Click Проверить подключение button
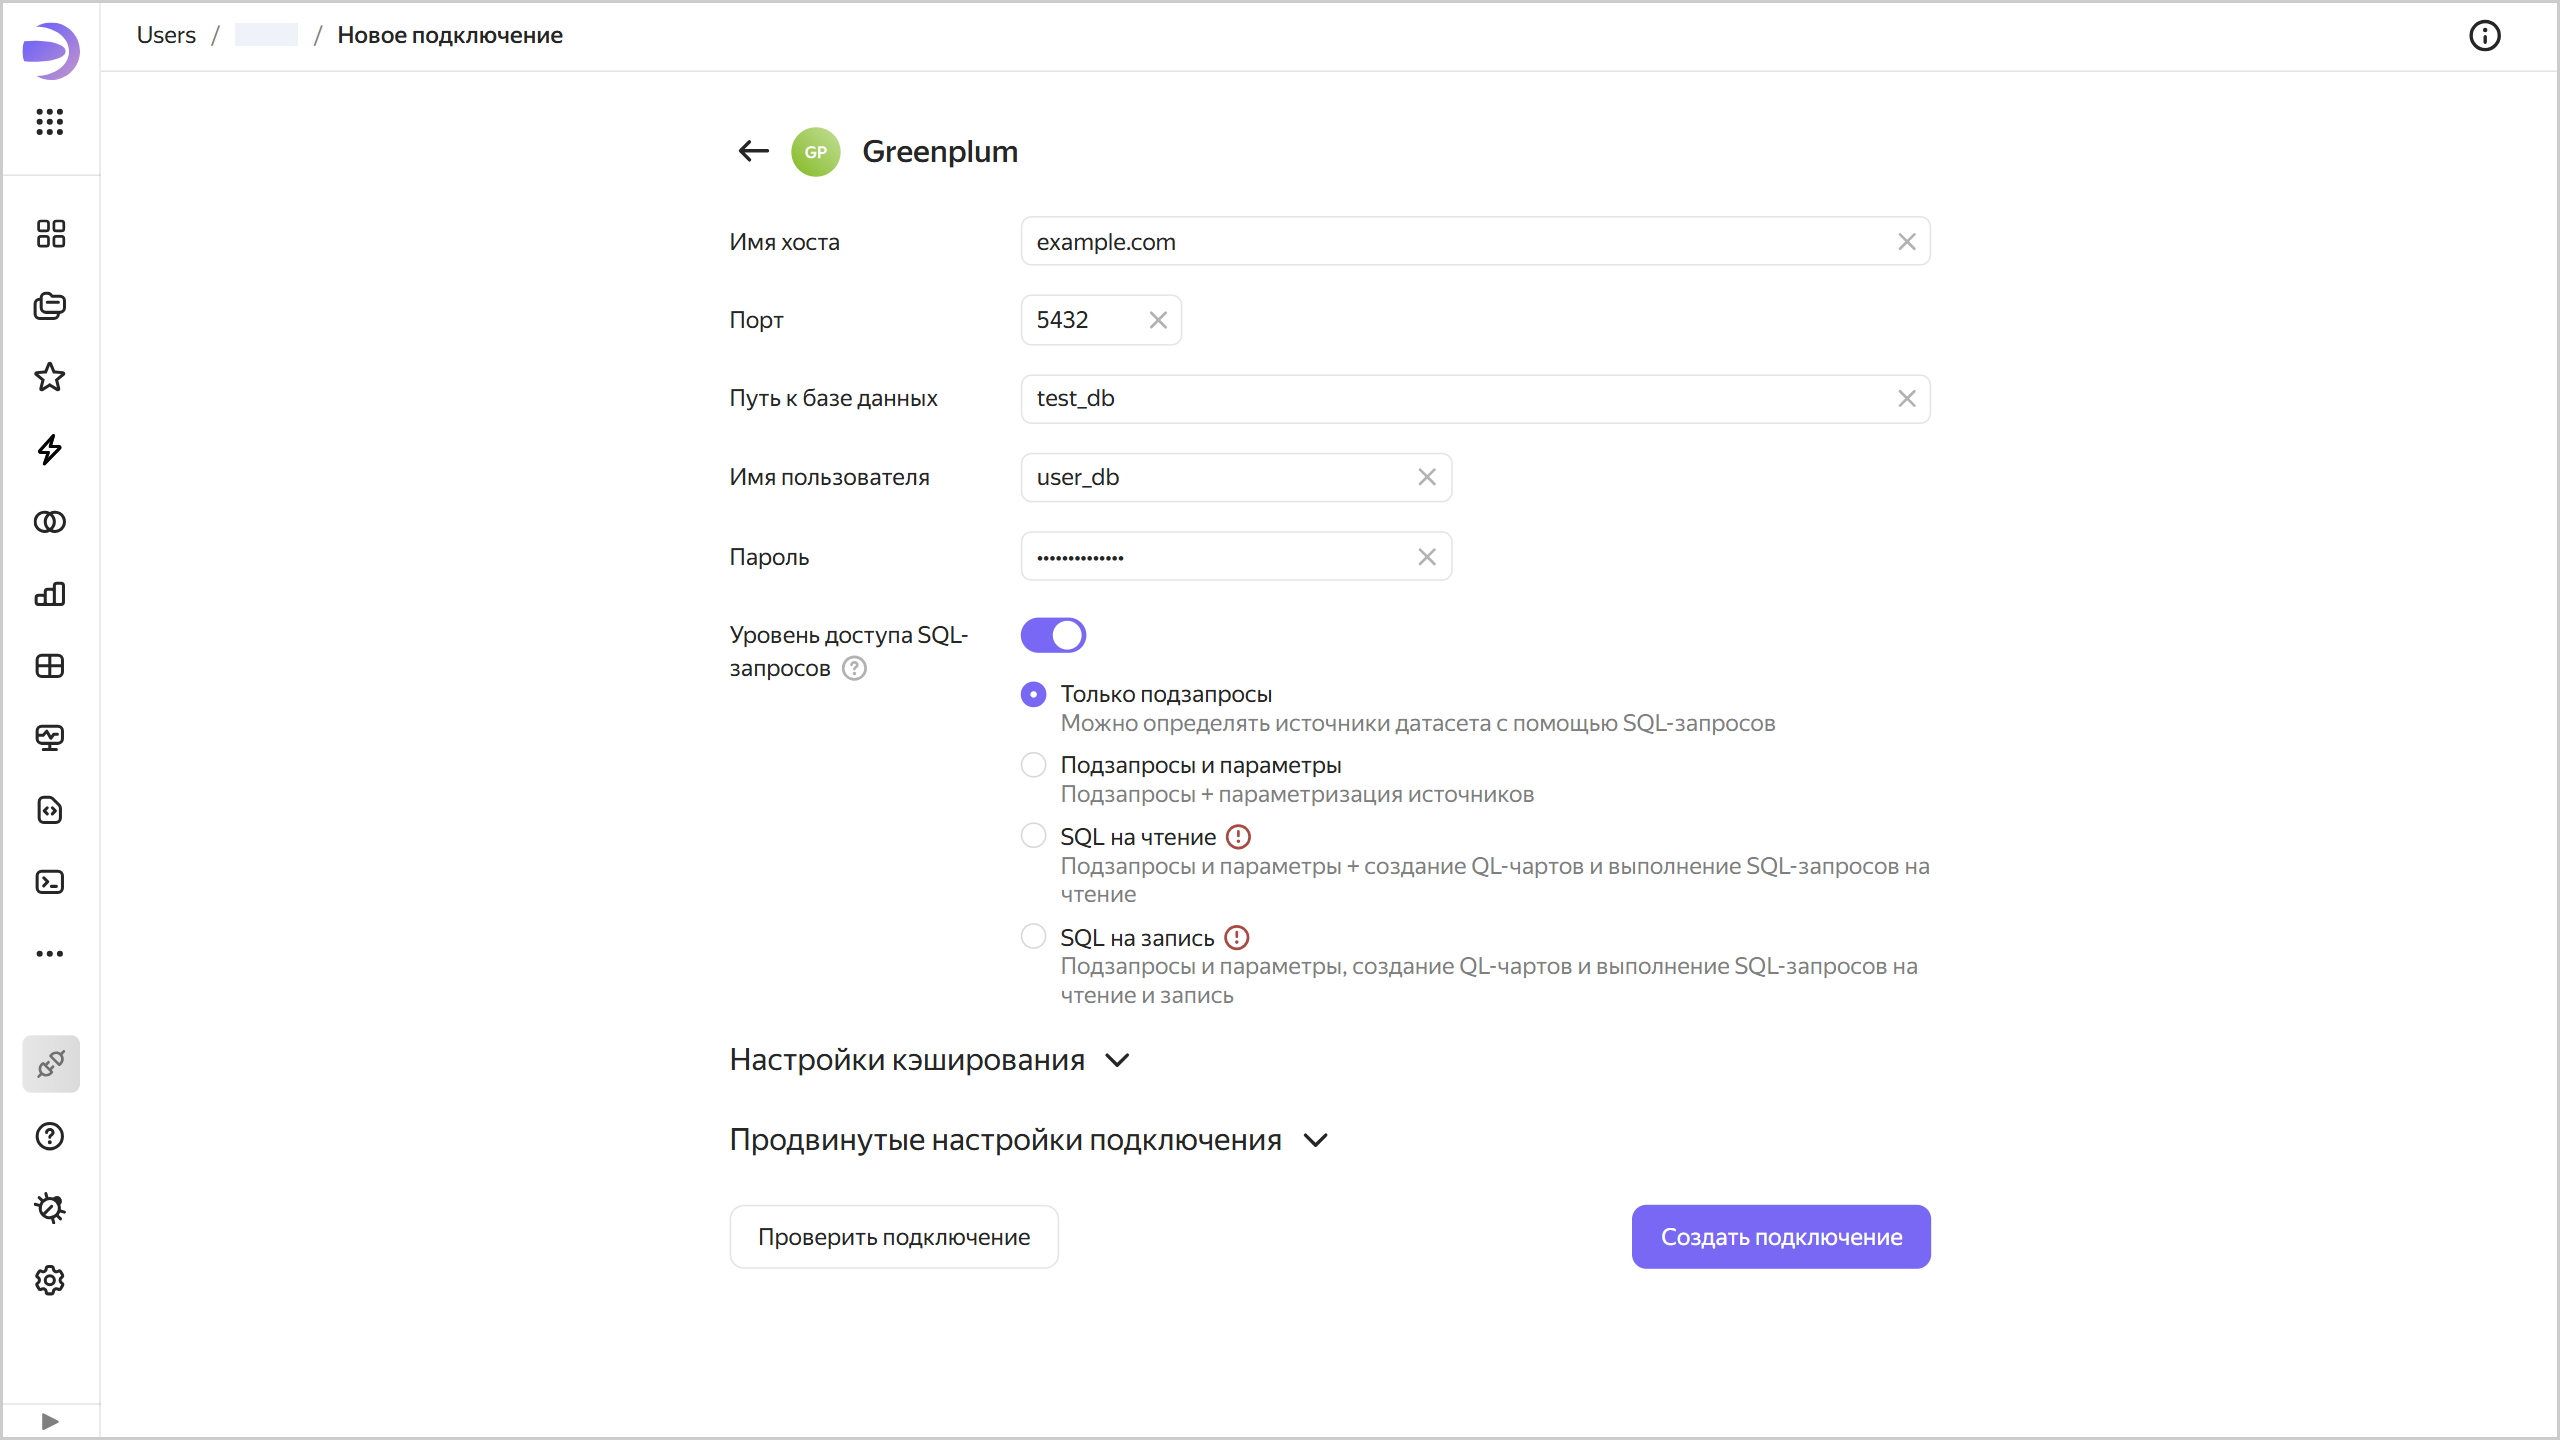Viewport: 2560px width, 1440px height. (894, 1237)
